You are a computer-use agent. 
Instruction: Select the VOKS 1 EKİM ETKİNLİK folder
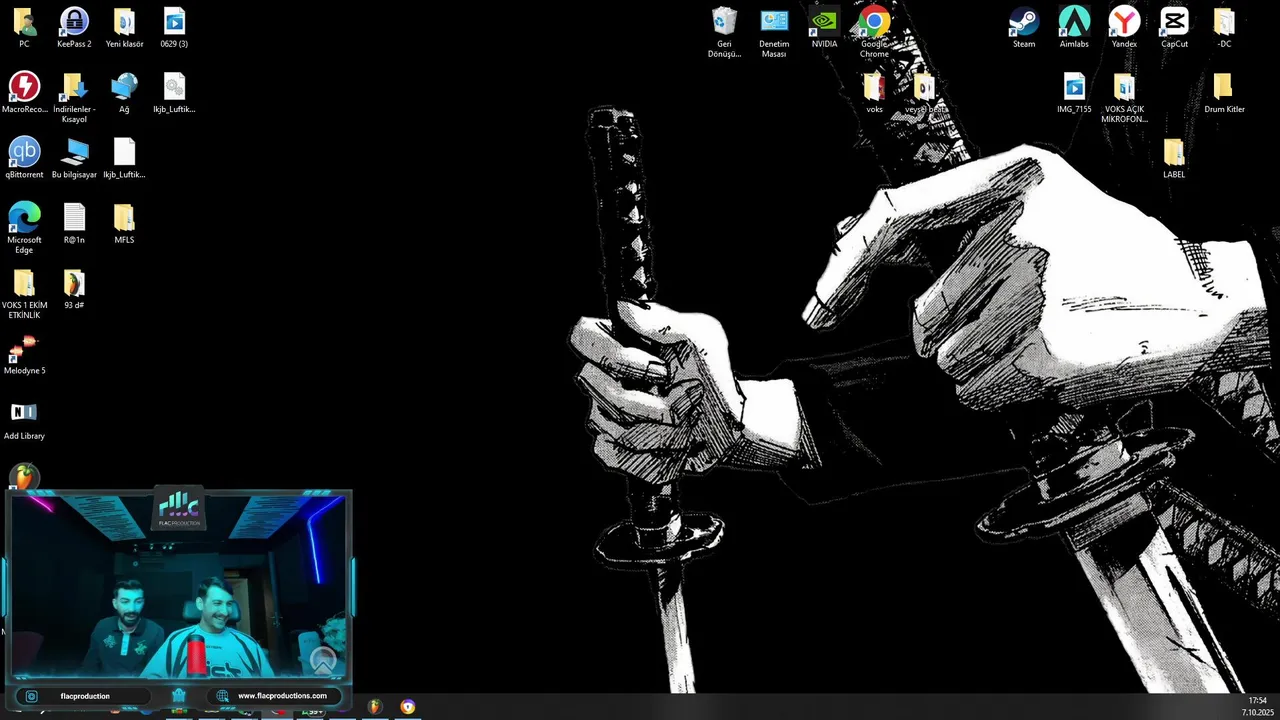point(24,293)
